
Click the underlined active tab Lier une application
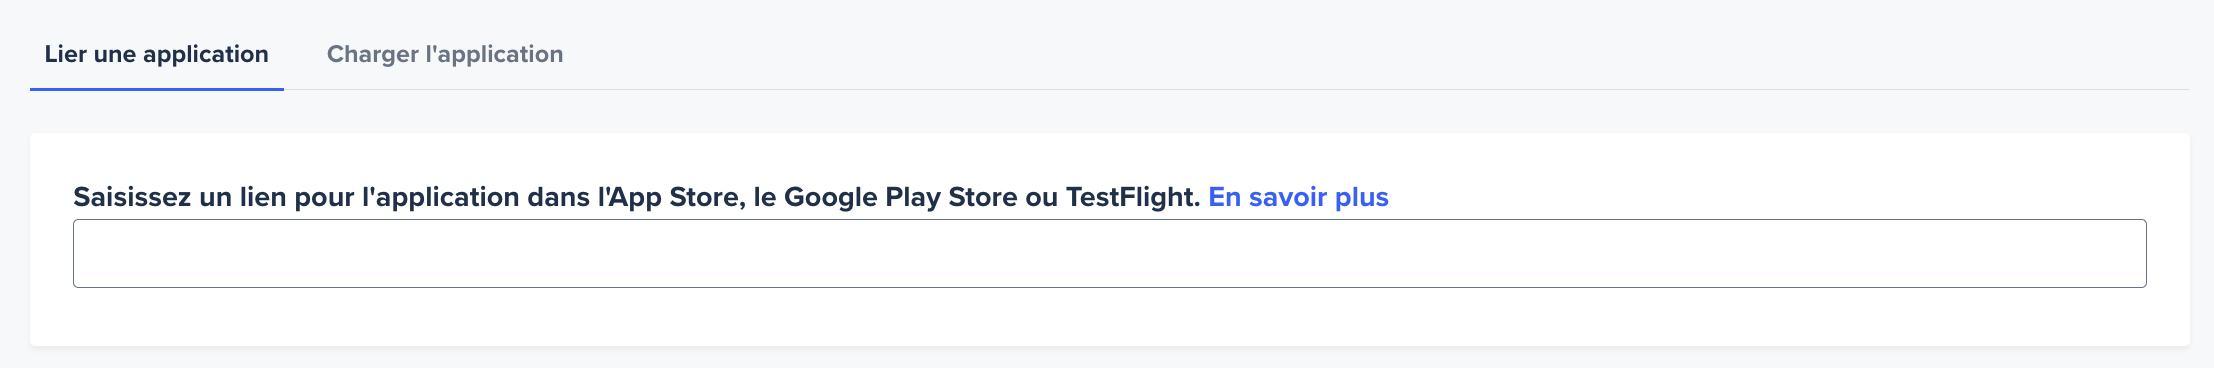point(157,54)
